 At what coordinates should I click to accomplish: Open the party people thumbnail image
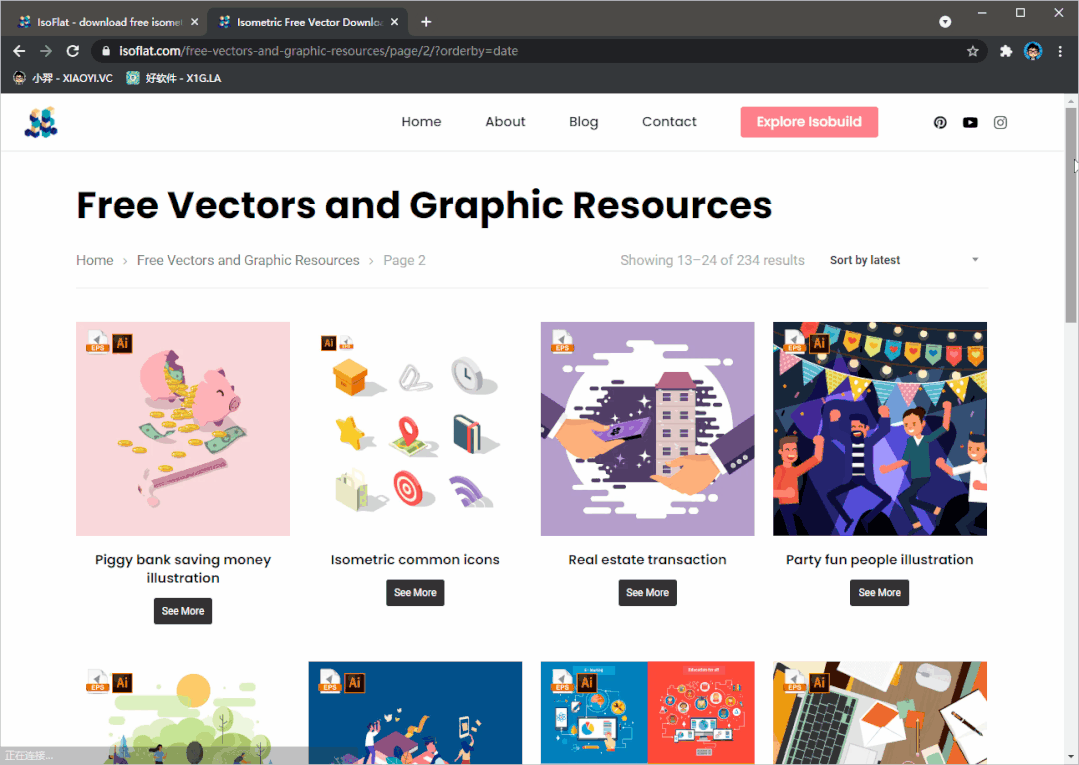tap(879, 429)
